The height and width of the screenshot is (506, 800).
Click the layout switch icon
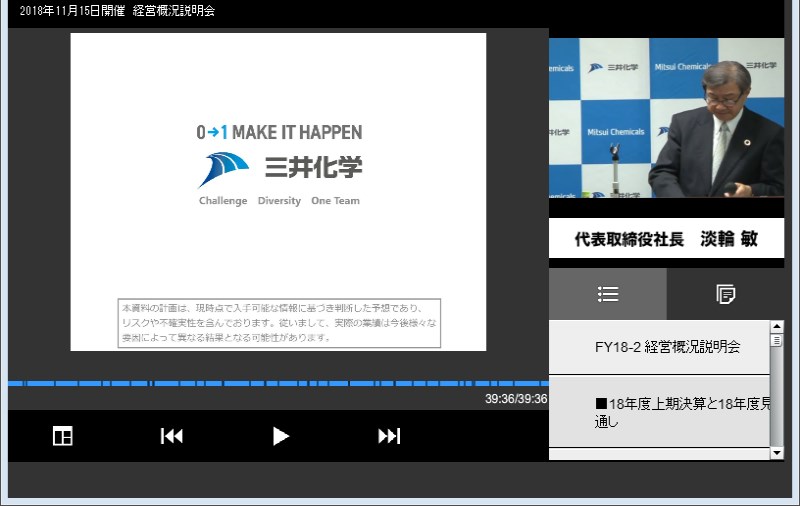click(63, 436)
